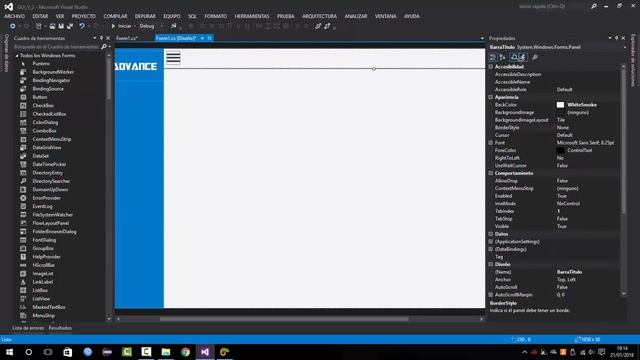640x360 pixels.
Task: Select the Puntero item in the toolbox
Action: click(41, 64)
